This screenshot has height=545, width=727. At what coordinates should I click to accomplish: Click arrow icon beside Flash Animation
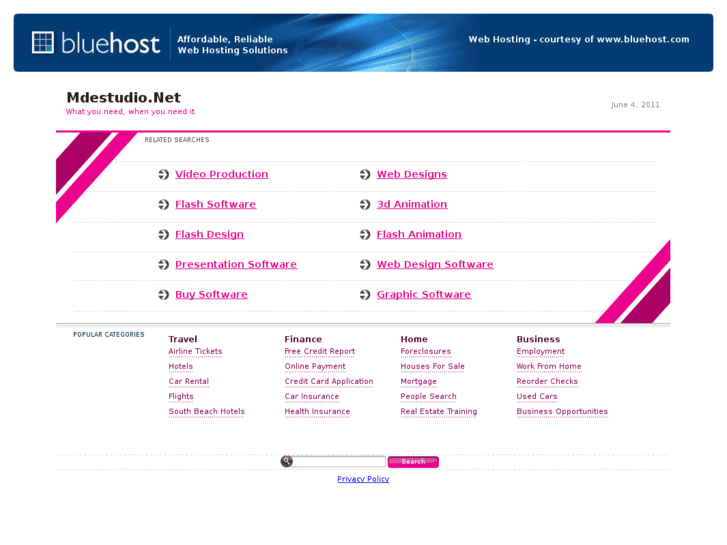pyautogui.click(x=365, y=235)
